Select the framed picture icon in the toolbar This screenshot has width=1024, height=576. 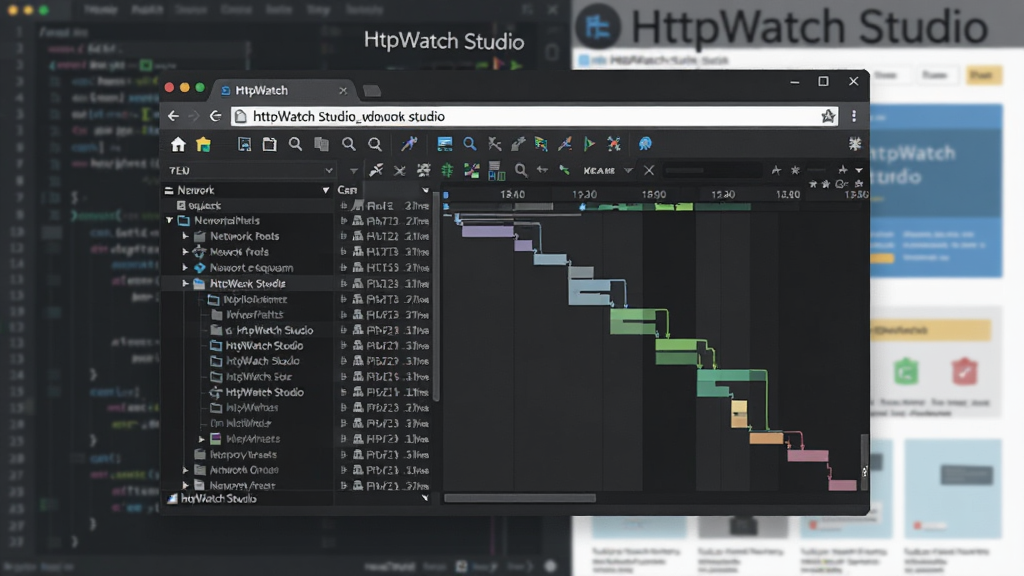click(x=244, y=144)
